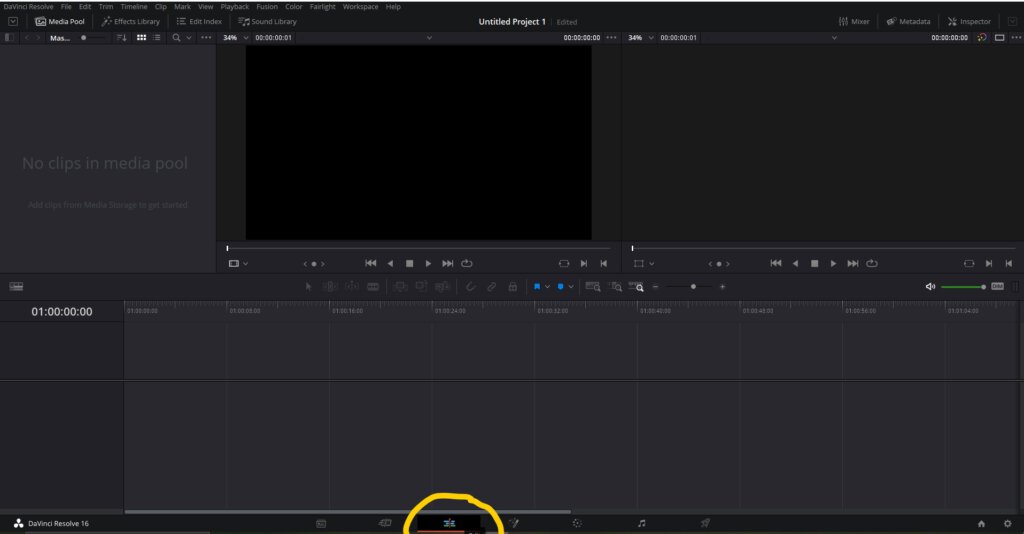1024x534 pixels.
Task: Click the Detail Zoom icon
Action: tap(615, 287)
